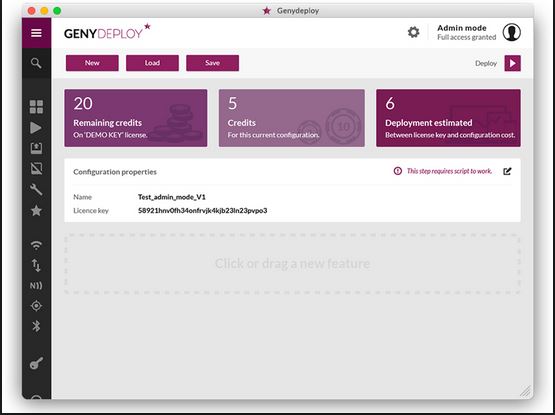Click the yellow minimize window button
Viewport: 555px width, 415px height.
tap(44, 11)
